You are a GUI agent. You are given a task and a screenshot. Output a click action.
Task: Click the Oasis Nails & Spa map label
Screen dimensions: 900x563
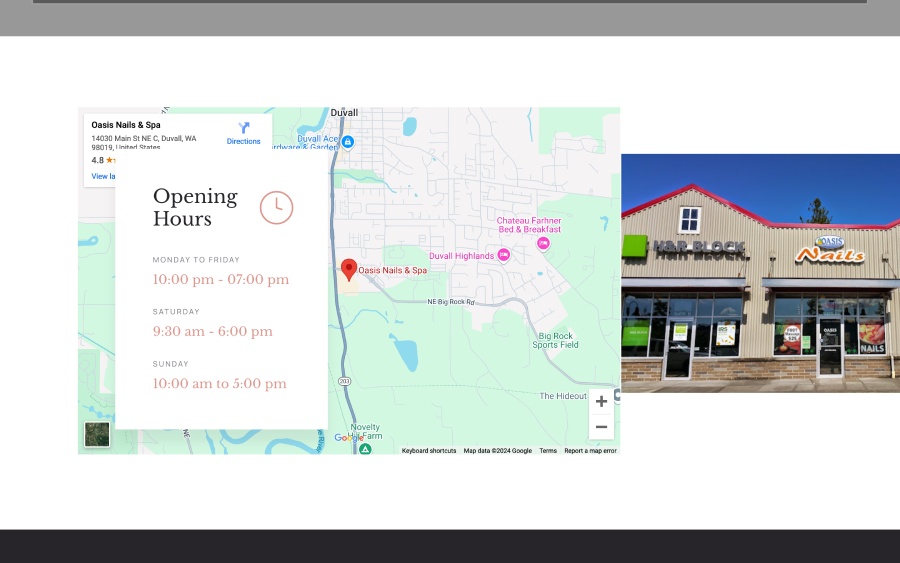[x=393, y=270]
